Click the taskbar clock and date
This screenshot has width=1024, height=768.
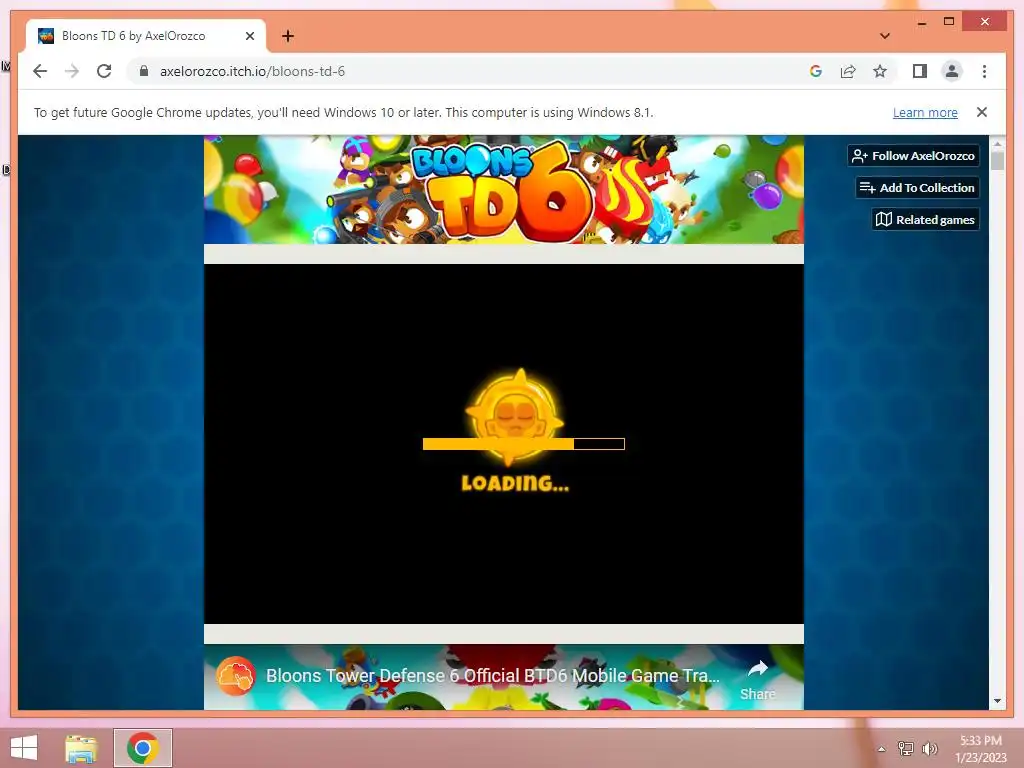(981, 749)
